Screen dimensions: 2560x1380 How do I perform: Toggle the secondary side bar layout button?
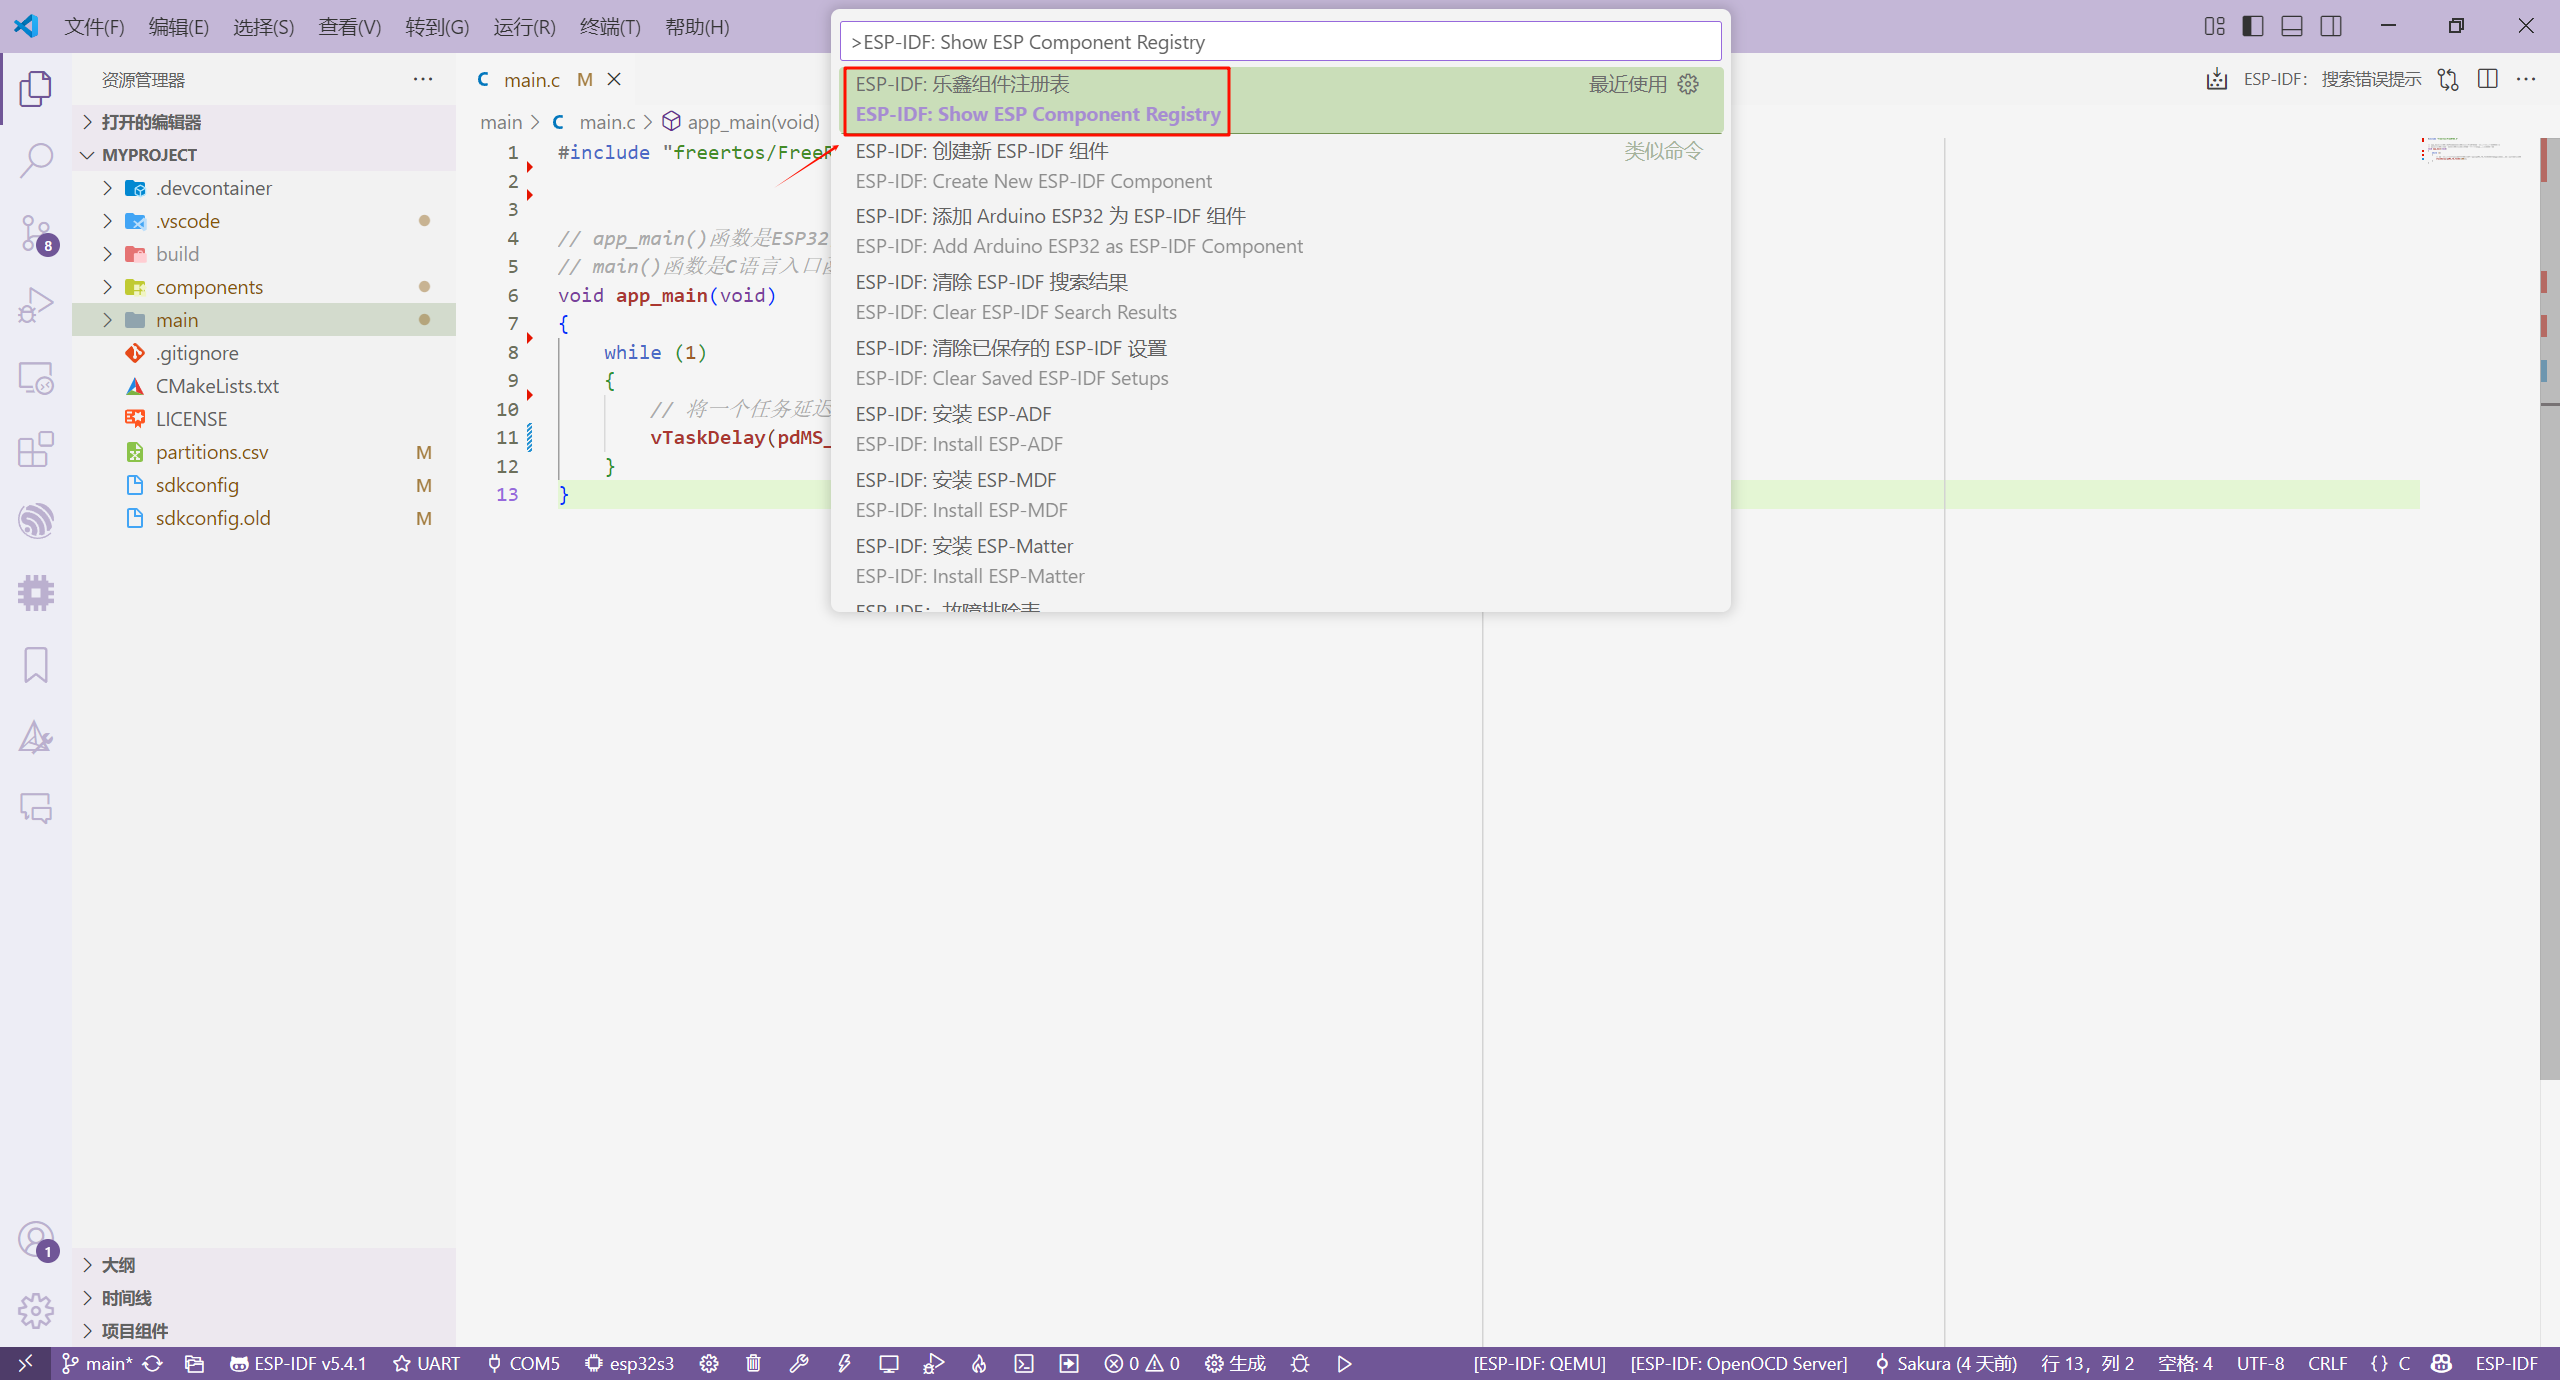pos(2331,26)
